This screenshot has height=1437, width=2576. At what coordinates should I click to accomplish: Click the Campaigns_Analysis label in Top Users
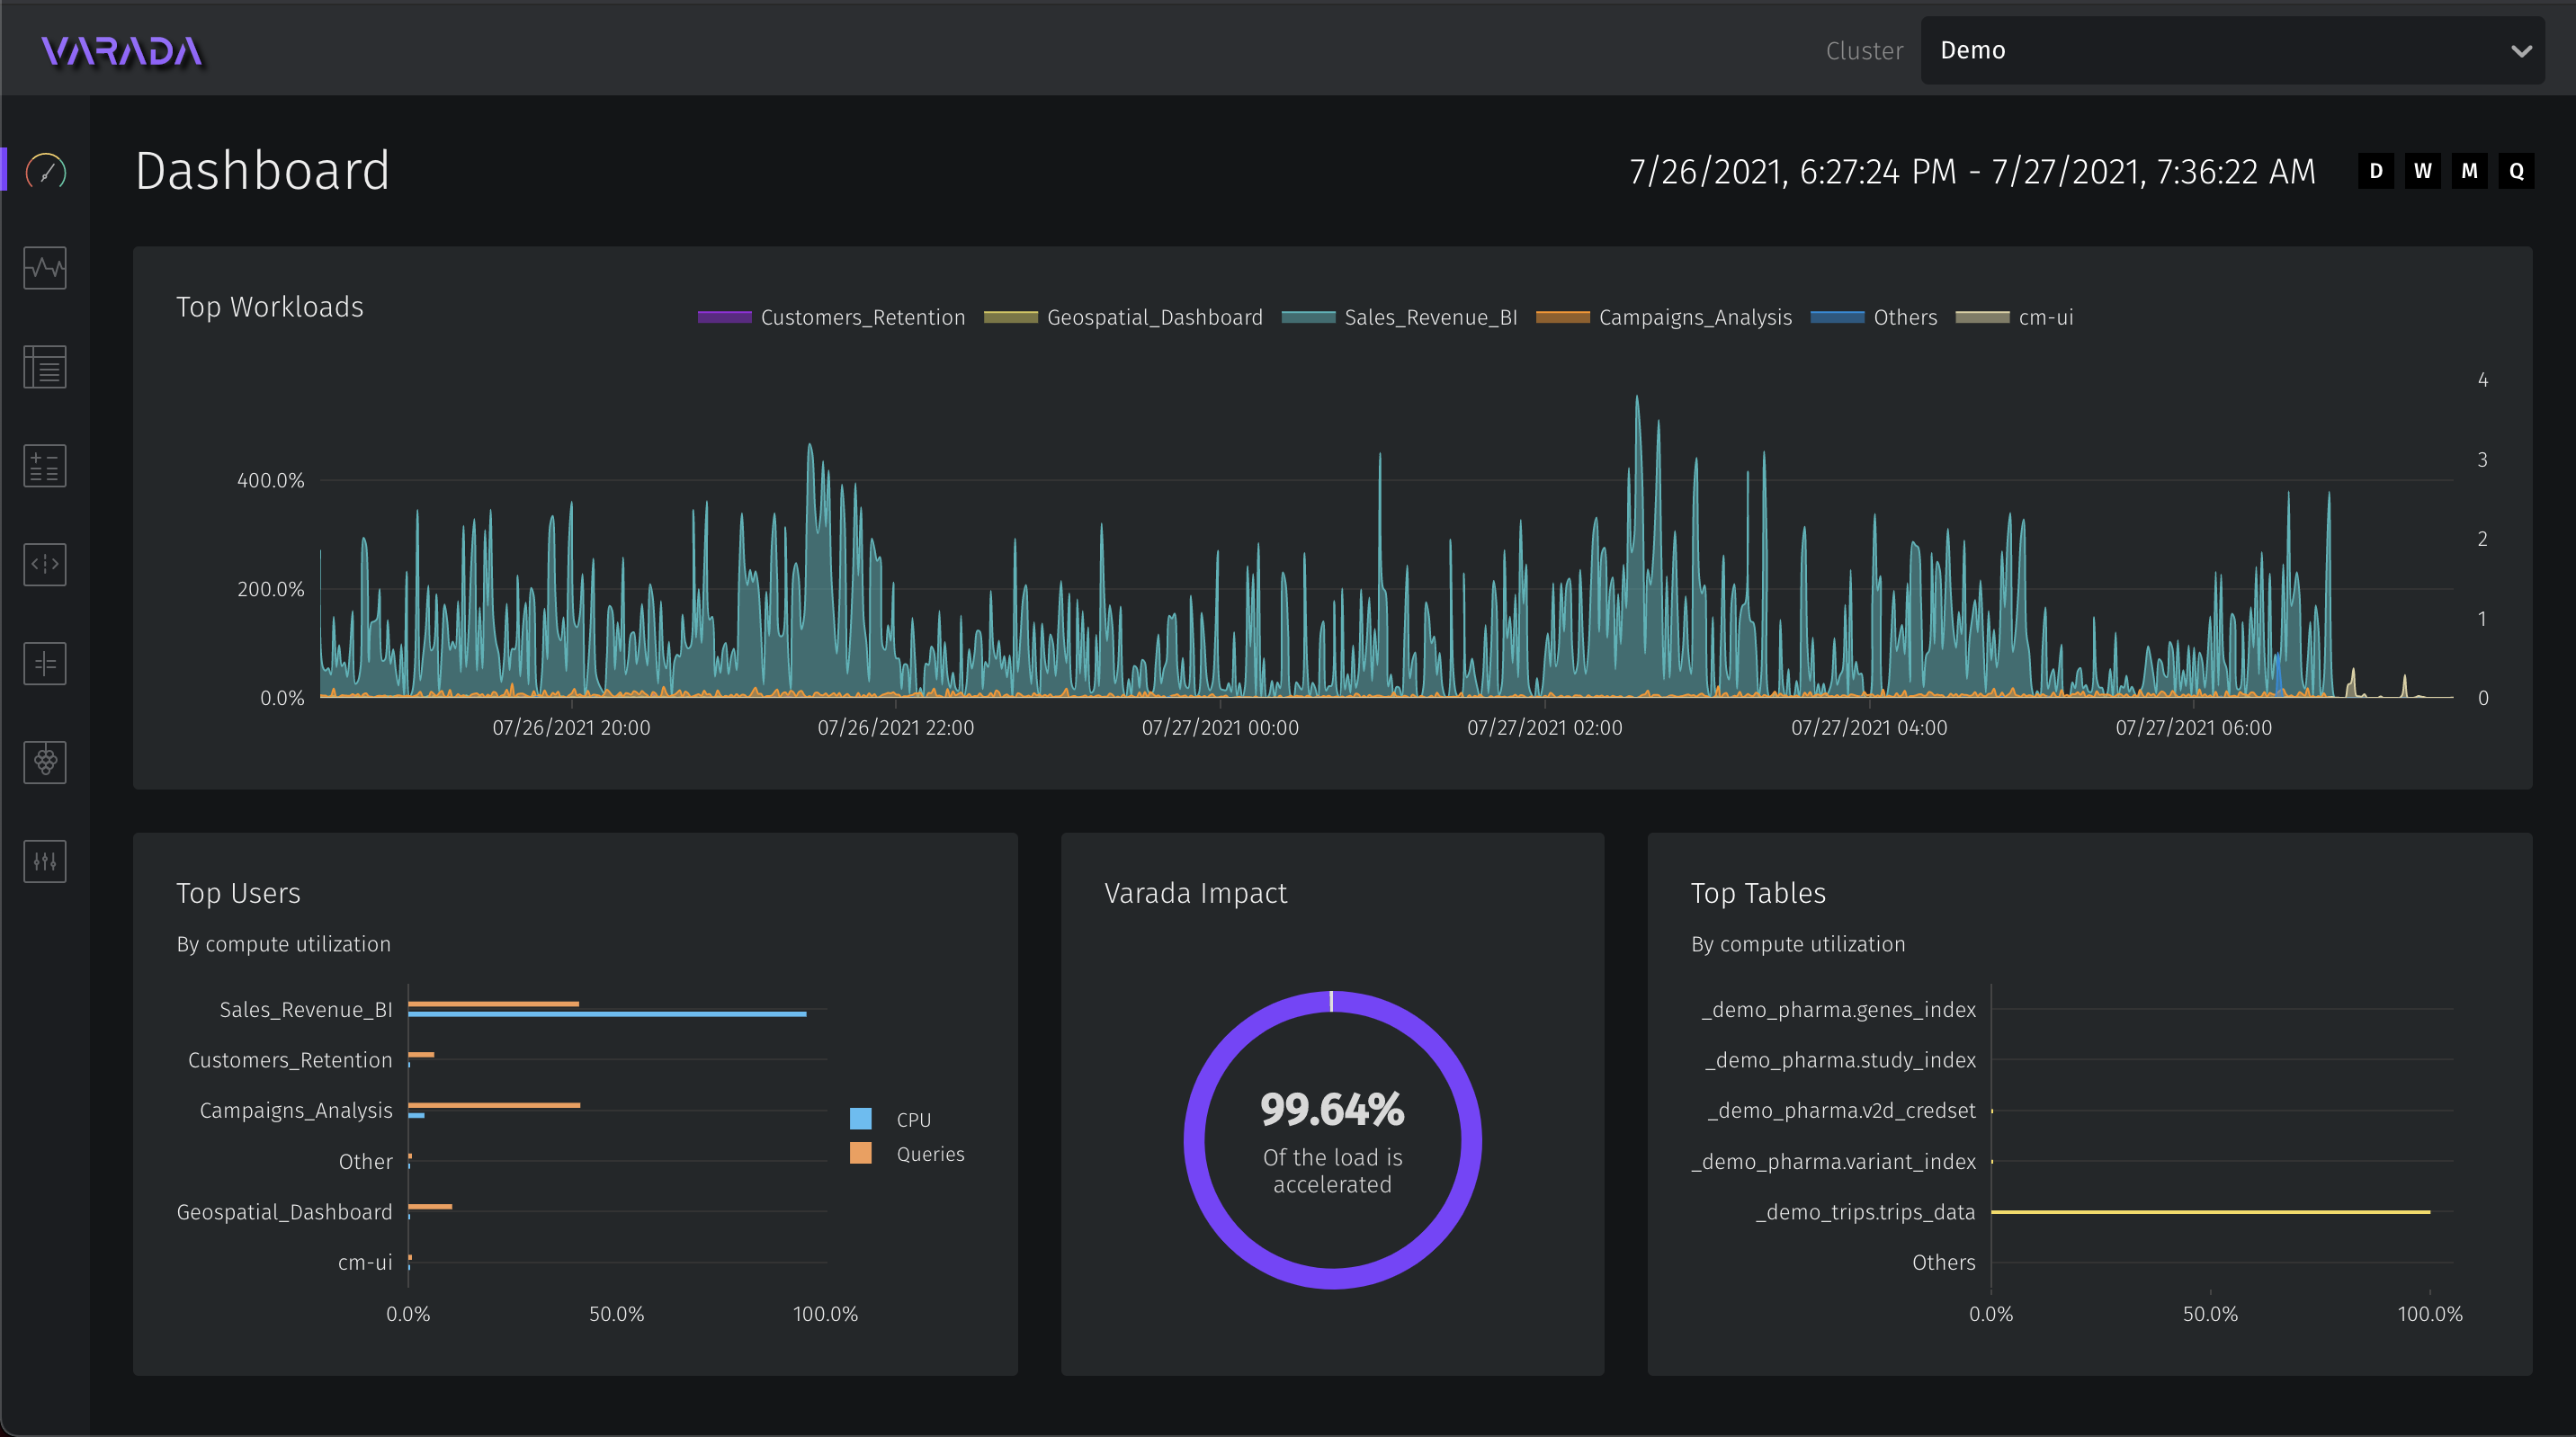[296, 1111]
